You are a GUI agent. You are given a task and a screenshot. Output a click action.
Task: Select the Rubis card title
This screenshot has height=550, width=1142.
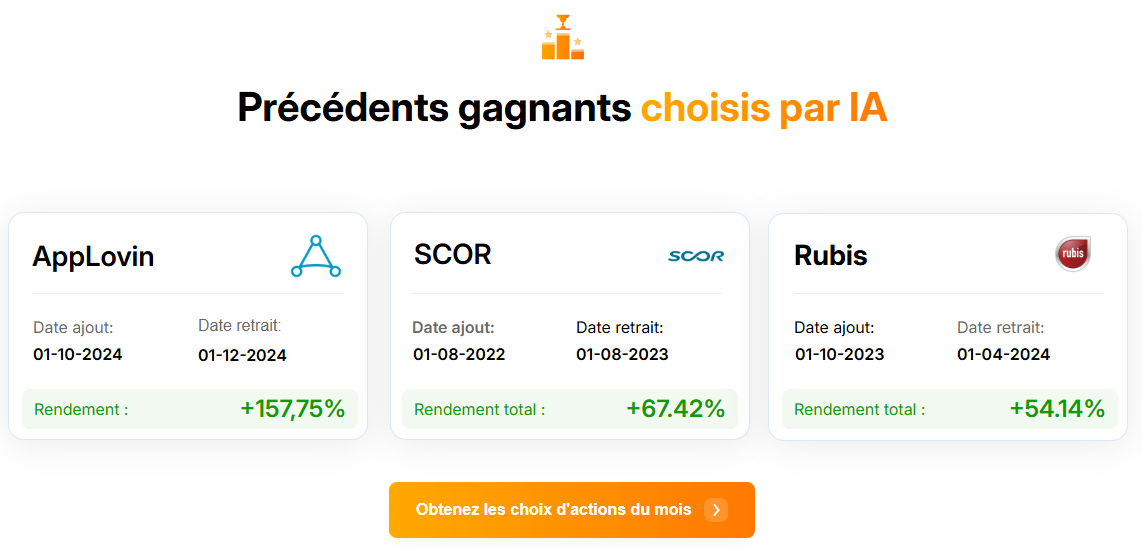(831, 256)
